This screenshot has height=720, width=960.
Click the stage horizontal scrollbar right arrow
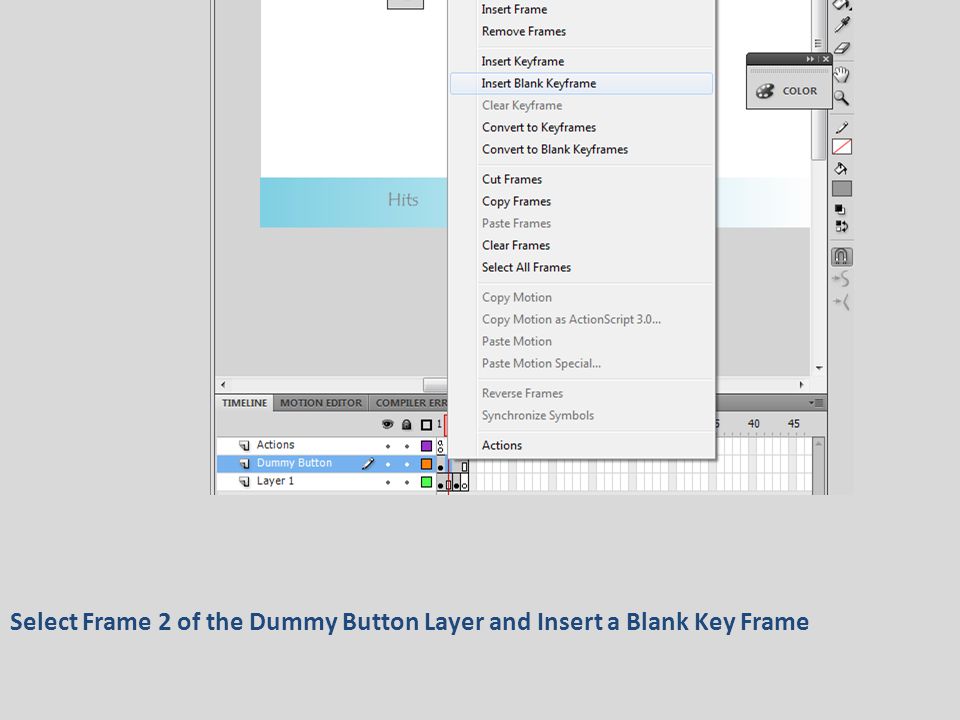click(801, 385)
